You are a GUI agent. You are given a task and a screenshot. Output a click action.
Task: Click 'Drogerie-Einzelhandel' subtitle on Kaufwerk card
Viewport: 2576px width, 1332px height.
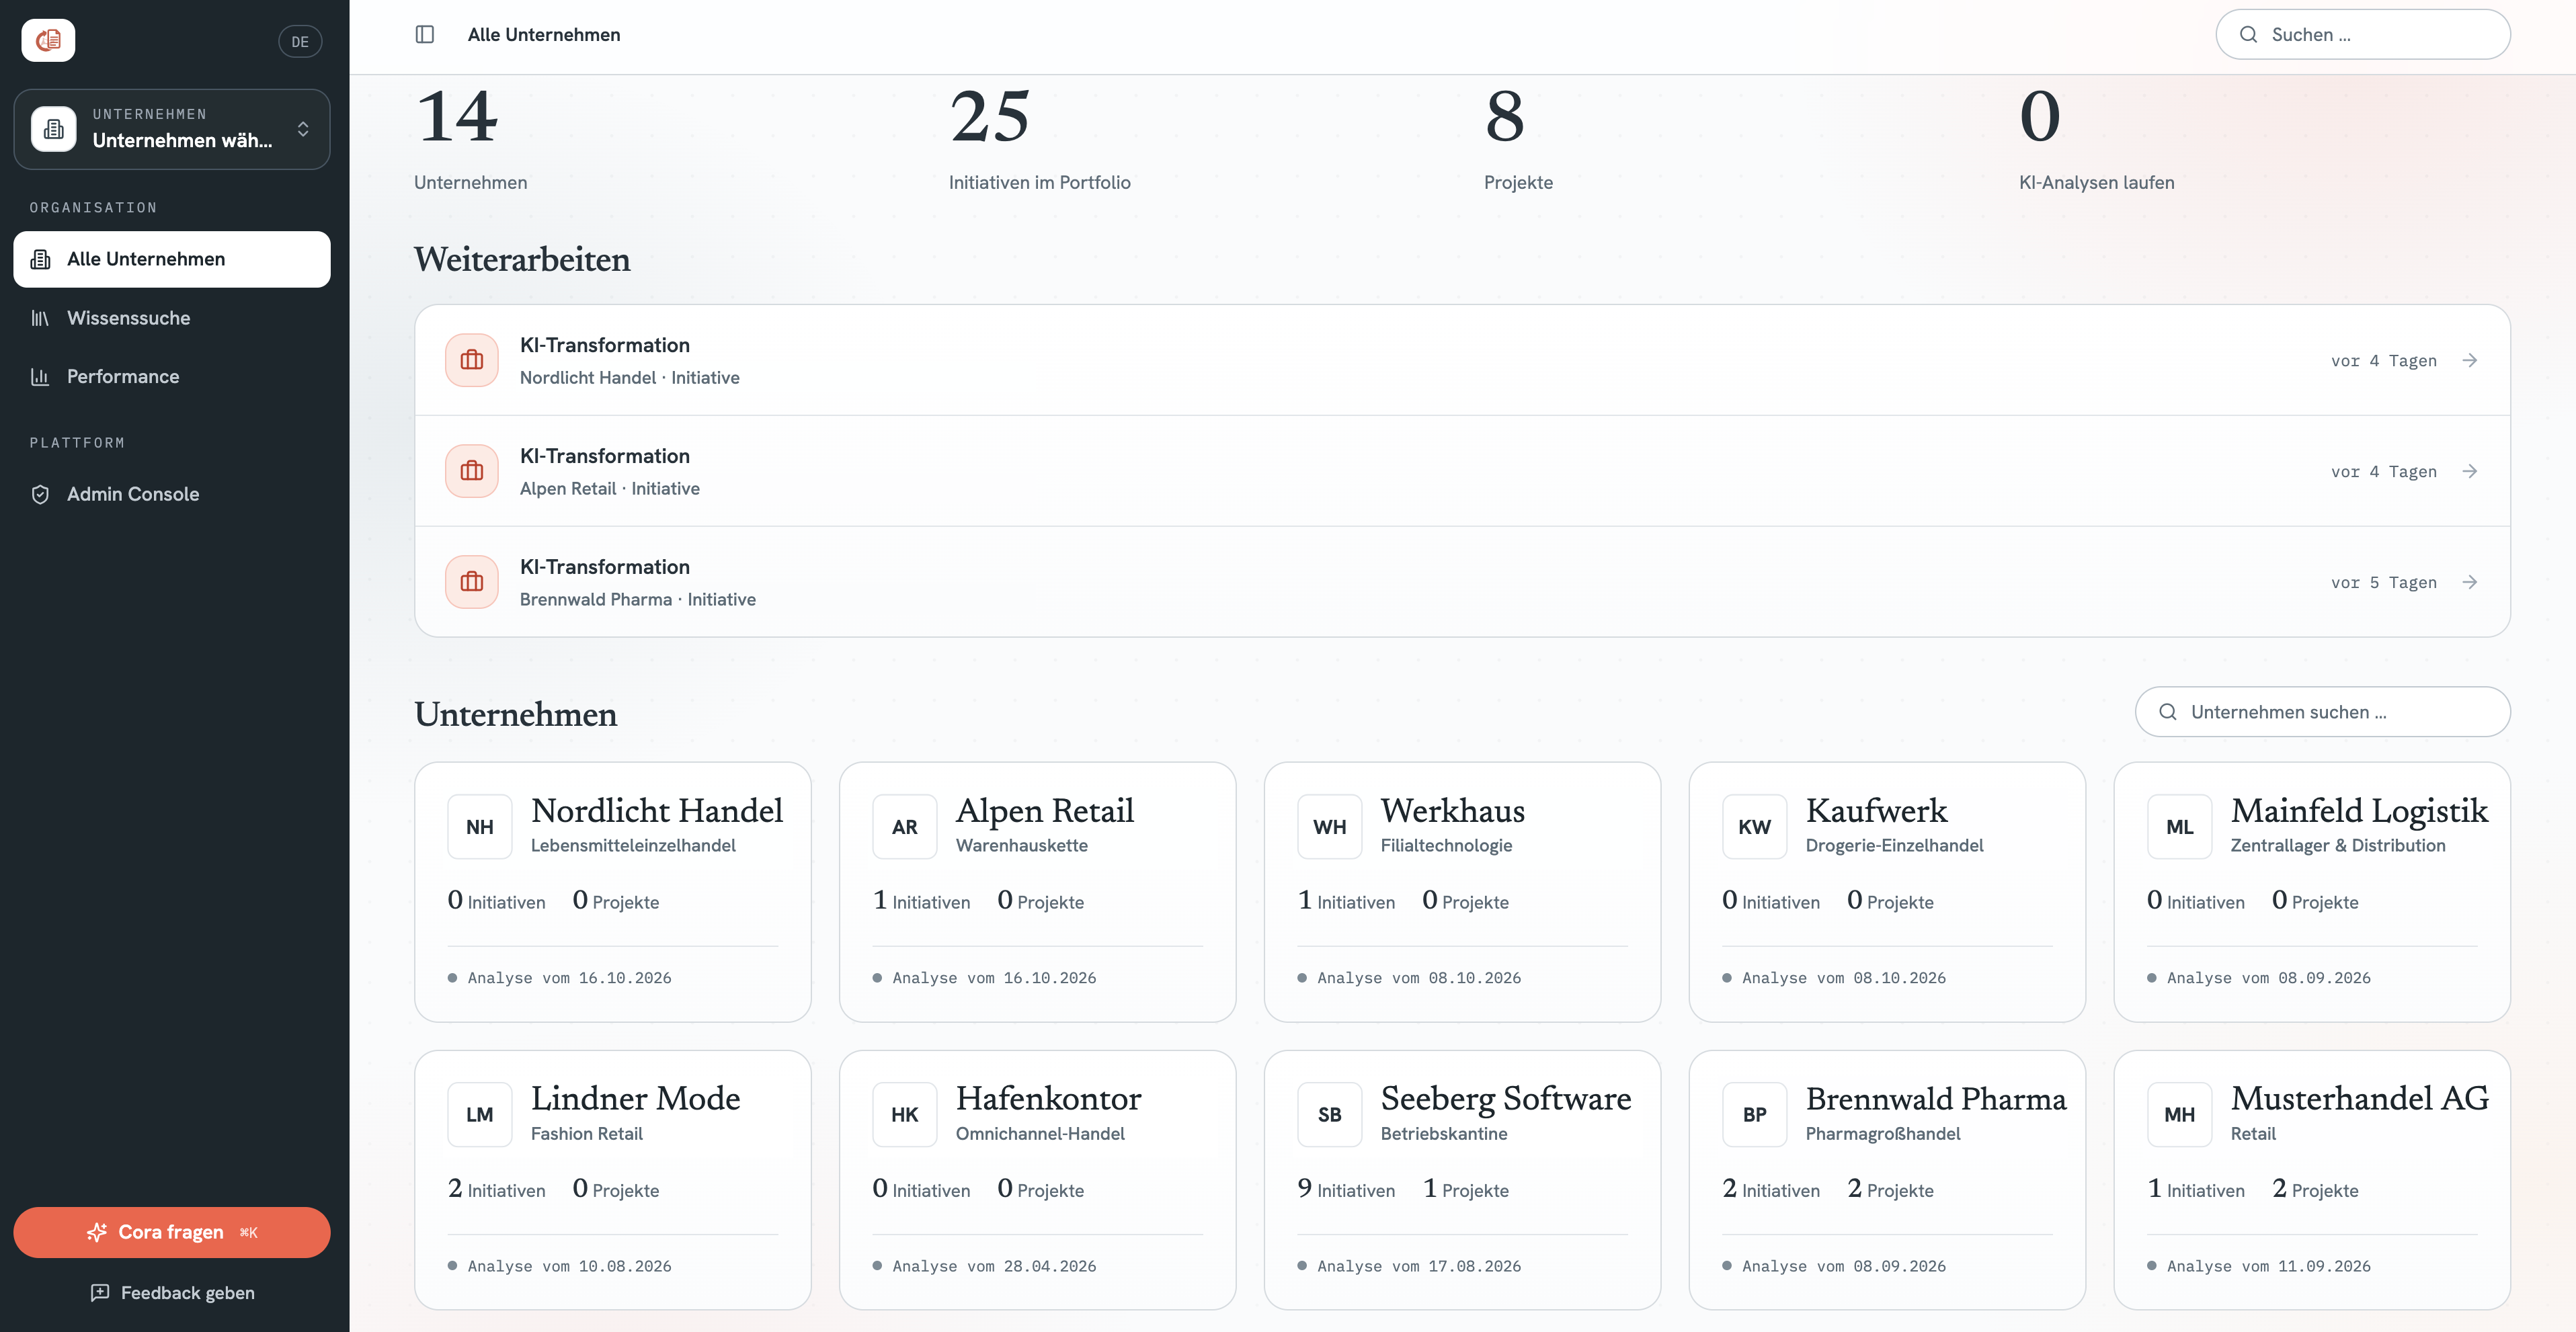(x=1894, y=846)
